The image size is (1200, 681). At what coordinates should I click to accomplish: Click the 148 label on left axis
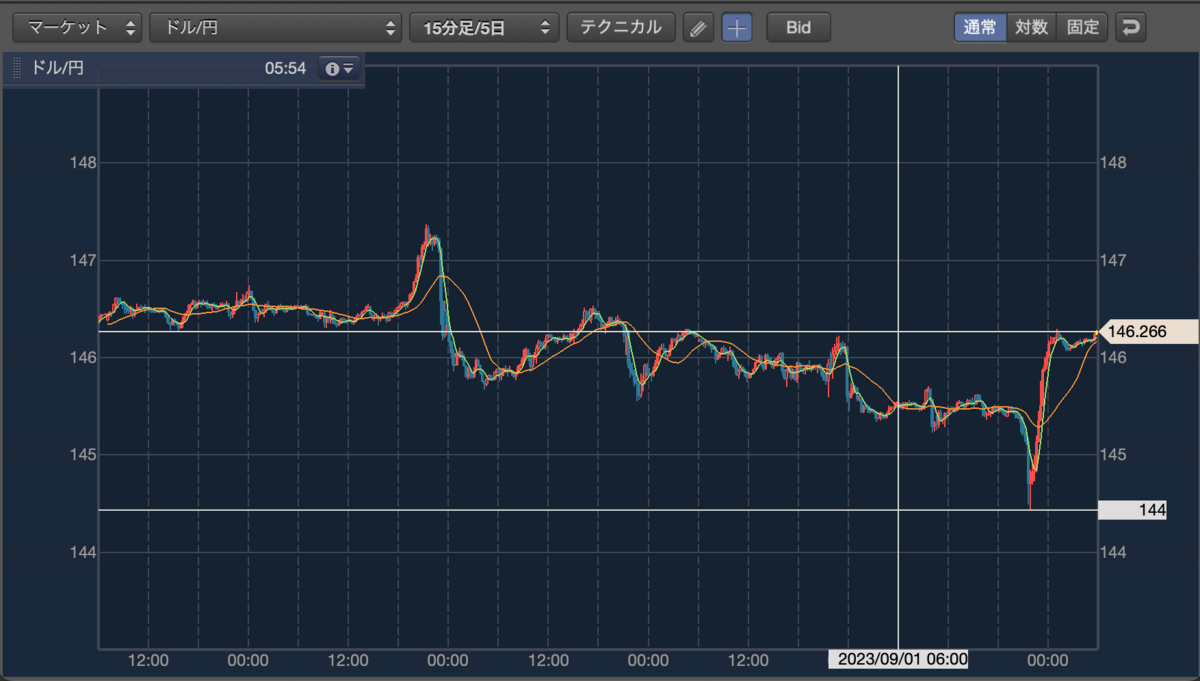point(81,163)
